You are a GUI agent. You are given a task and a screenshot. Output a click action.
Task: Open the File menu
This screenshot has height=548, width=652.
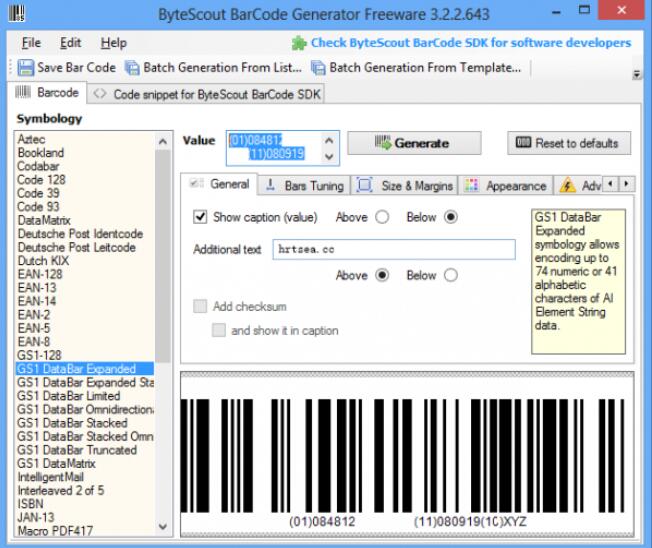[x=31, y=43]
